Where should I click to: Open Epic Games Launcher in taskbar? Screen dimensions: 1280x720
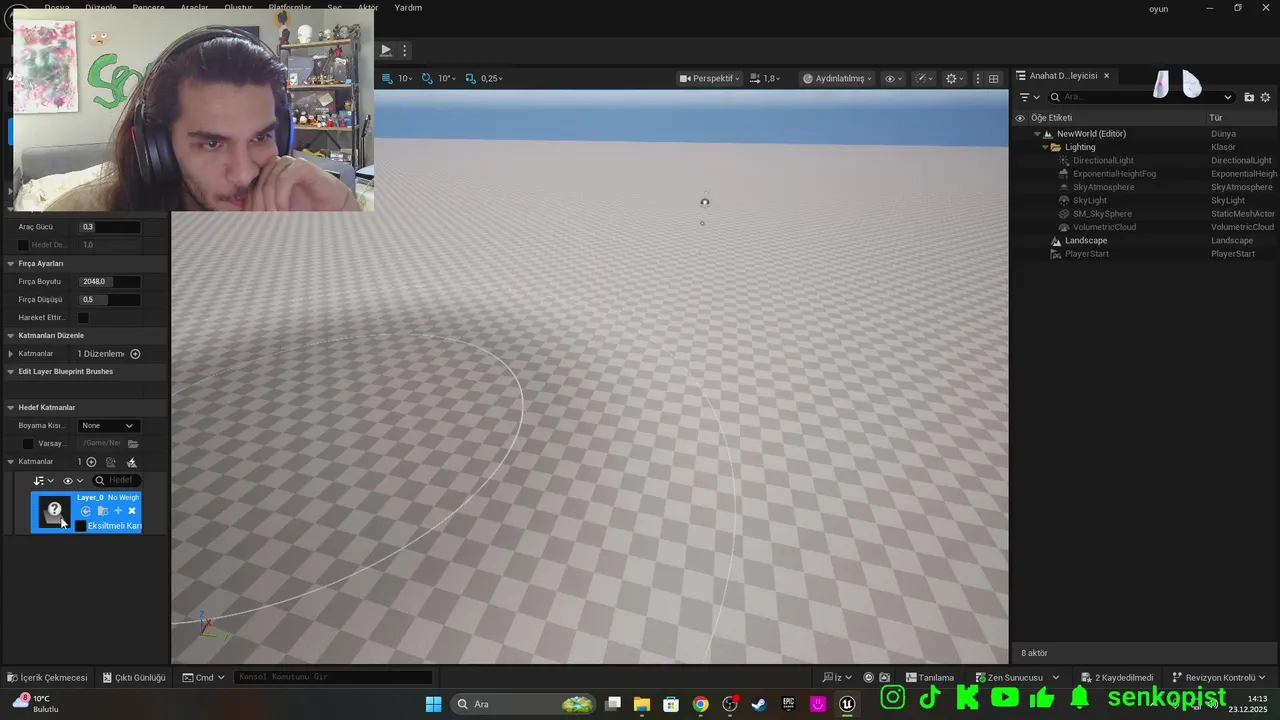[788, 704]
